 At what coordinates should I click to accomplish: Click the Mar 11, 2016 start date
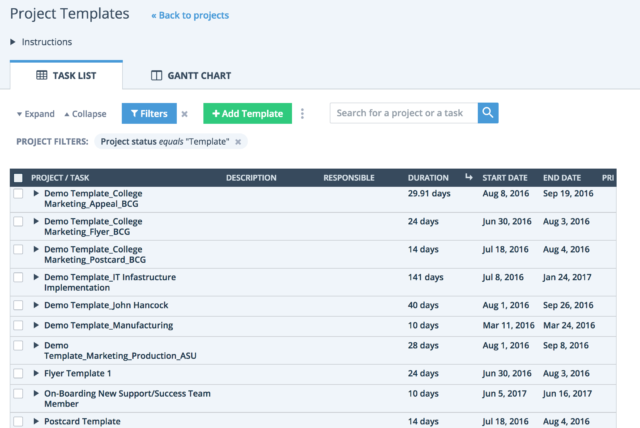click(x=508, y=325)
